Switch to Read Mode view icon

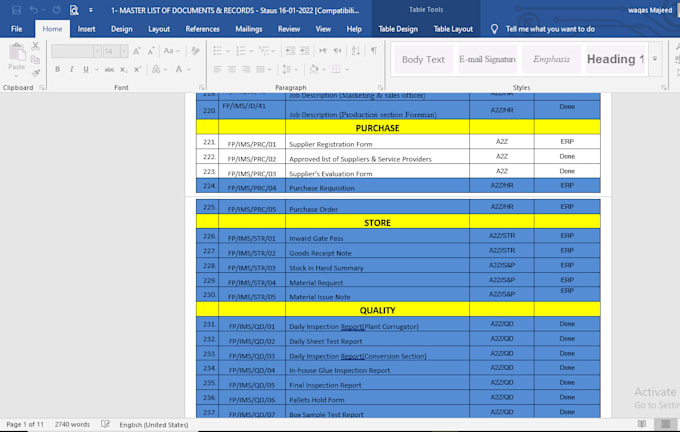642,424
